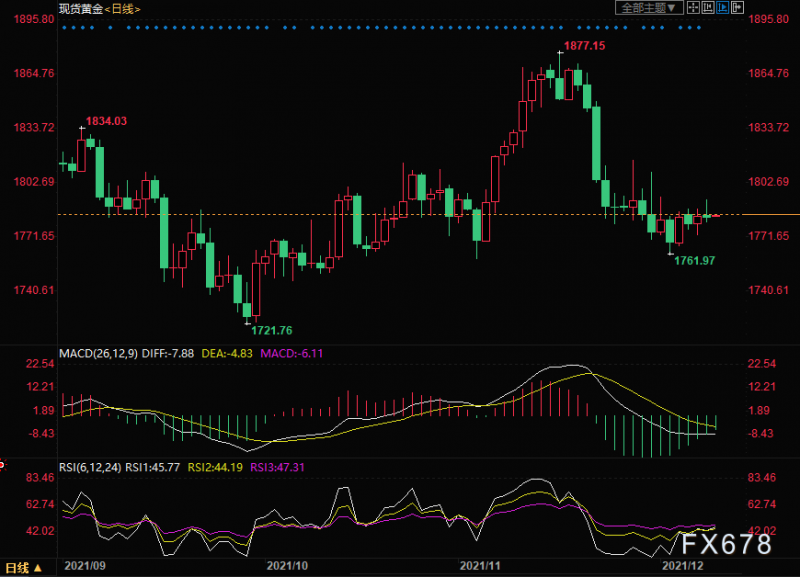
Task: Click the red icon at left edge near RSI
Action: click(3, 465)
